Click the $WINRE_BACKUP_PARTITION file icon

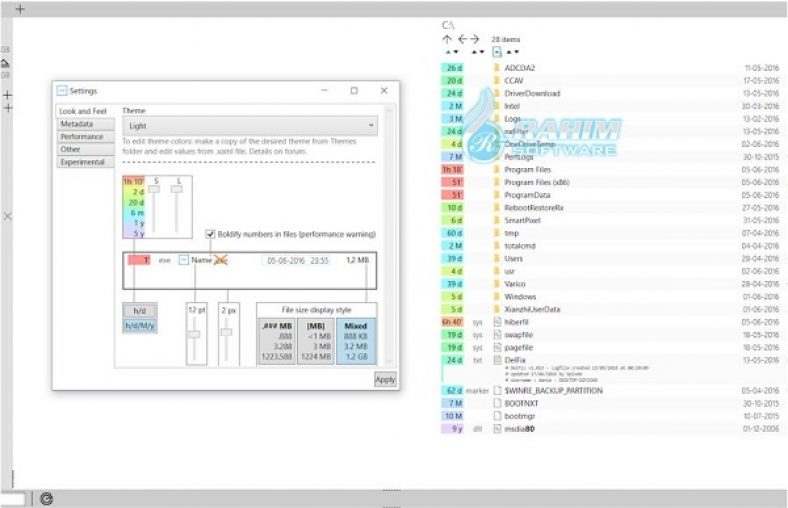coord(497,390)
